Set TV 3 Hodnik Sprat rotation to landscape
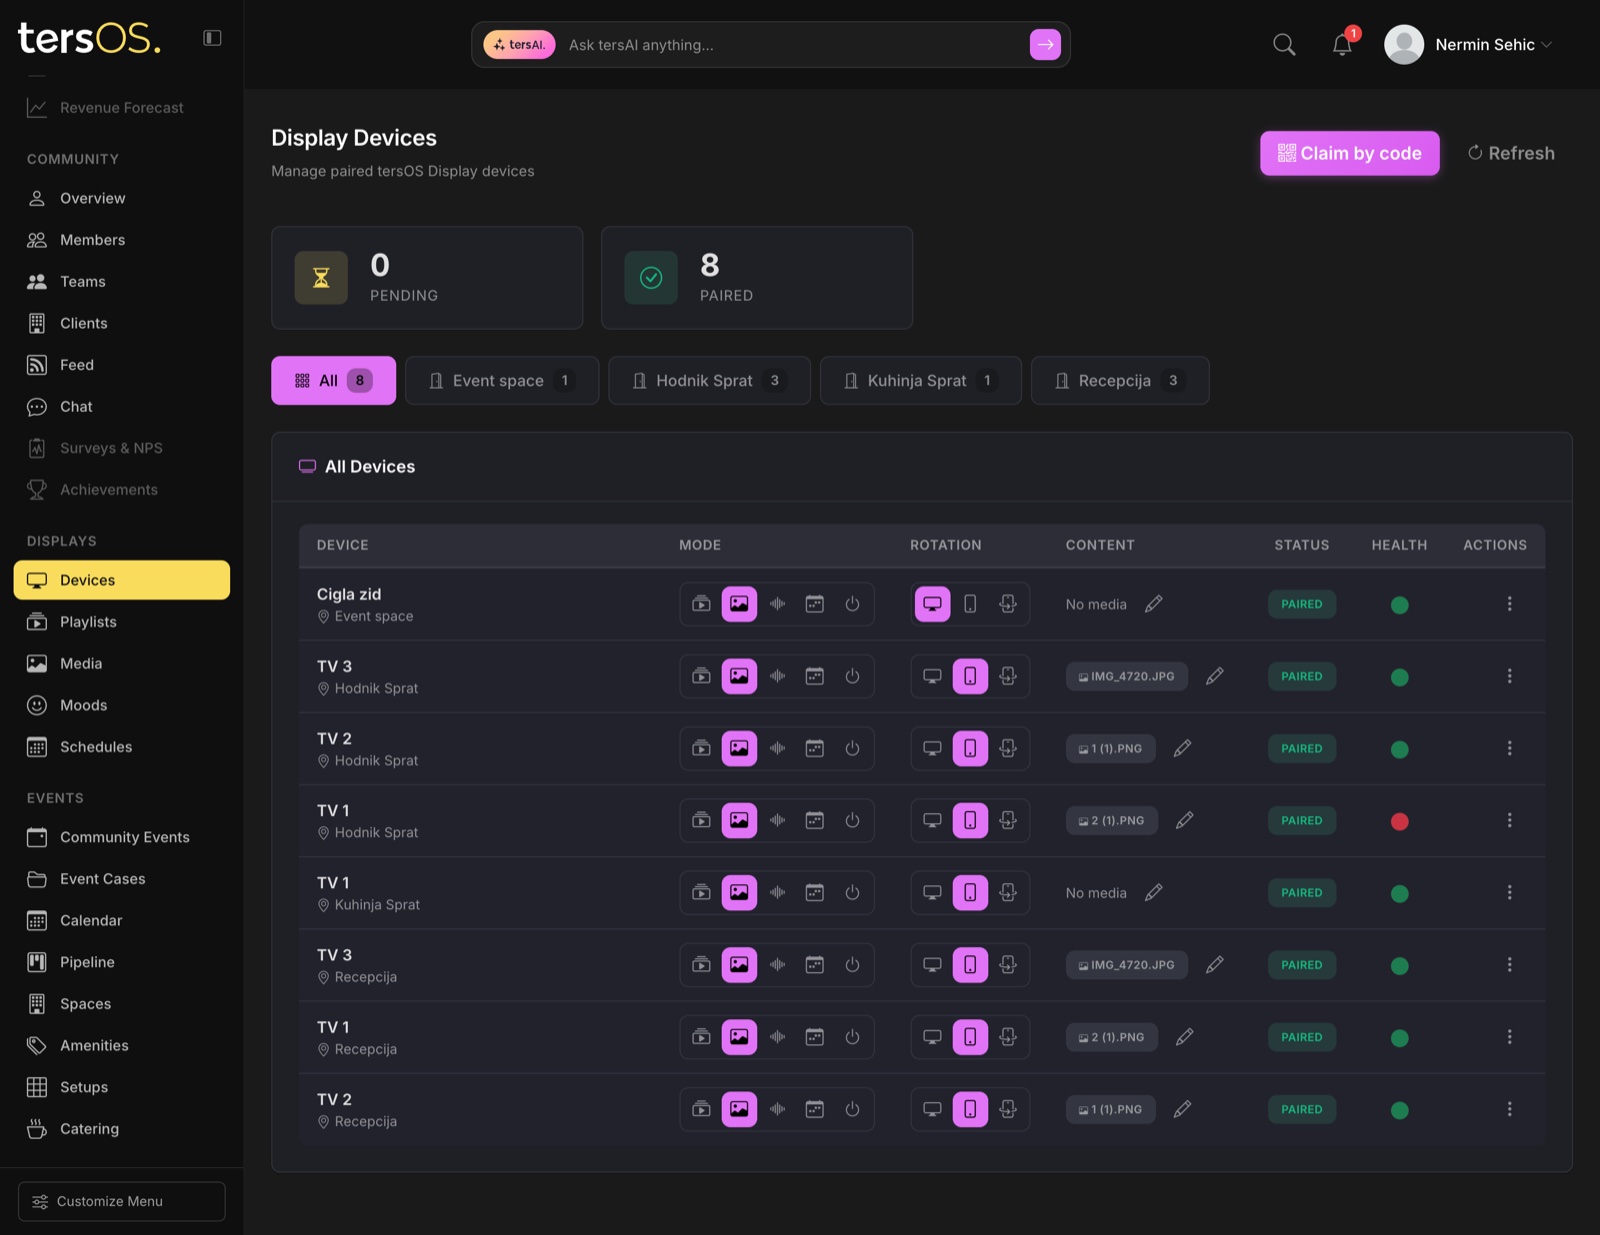 coord(932,676)
